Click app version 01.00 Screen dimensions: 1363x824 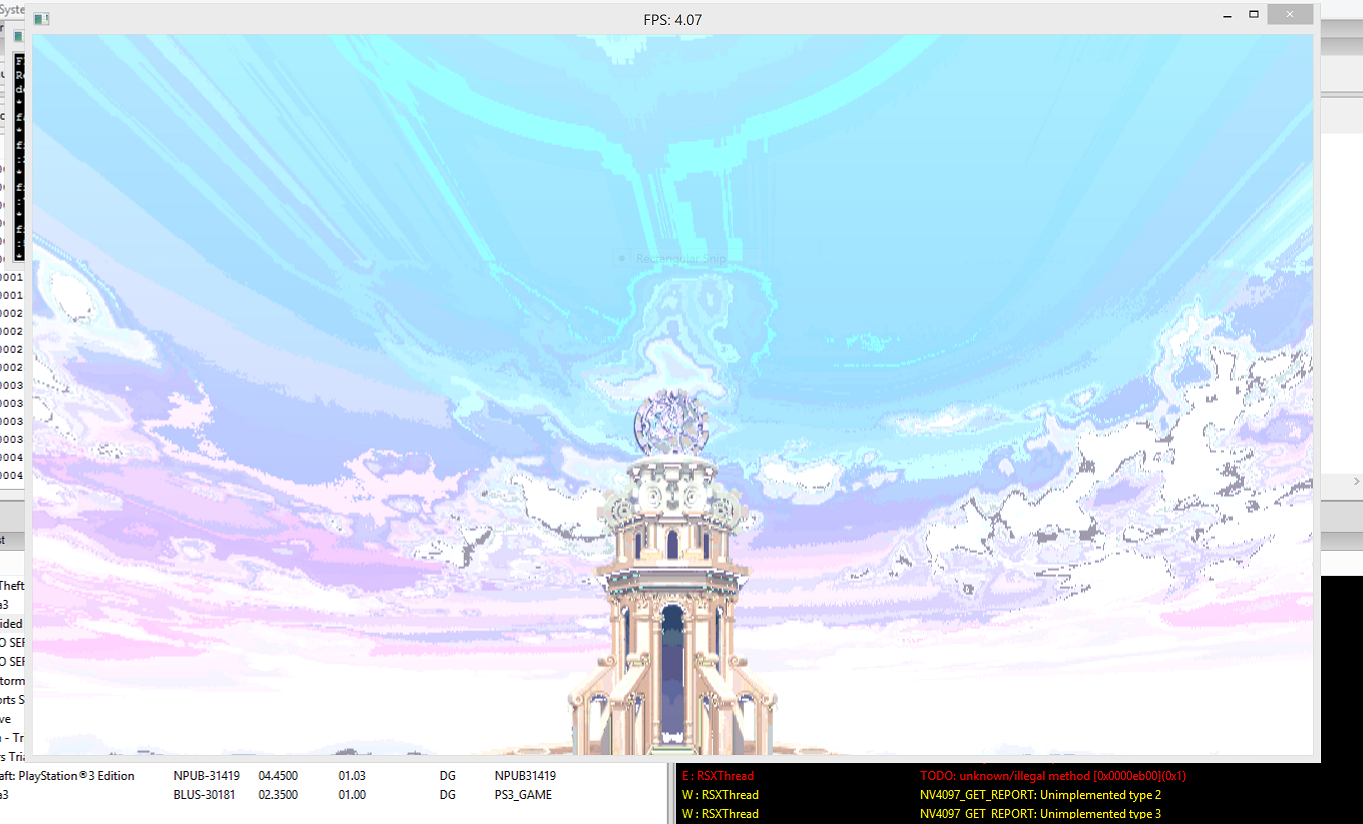tap(351, 794)
